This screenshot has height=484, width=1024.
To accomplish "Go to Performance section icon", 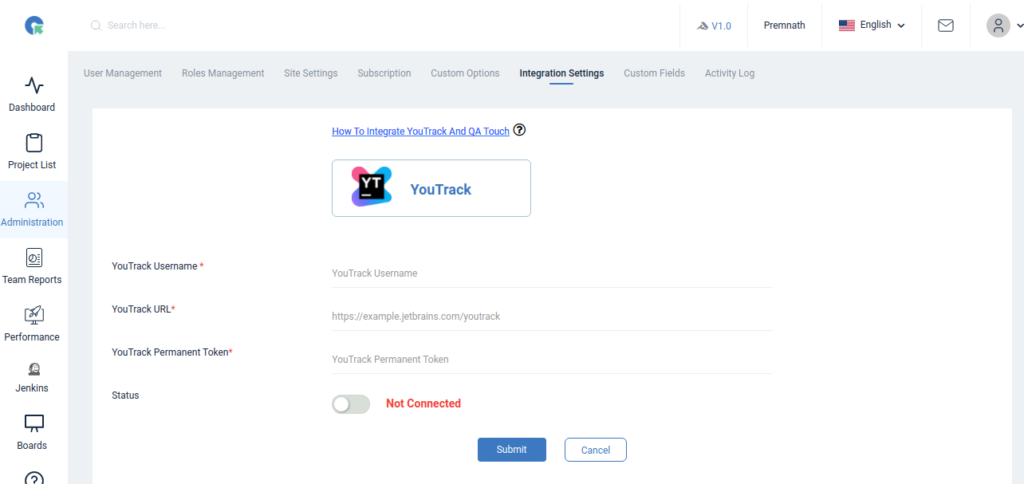I will [34, 315].
